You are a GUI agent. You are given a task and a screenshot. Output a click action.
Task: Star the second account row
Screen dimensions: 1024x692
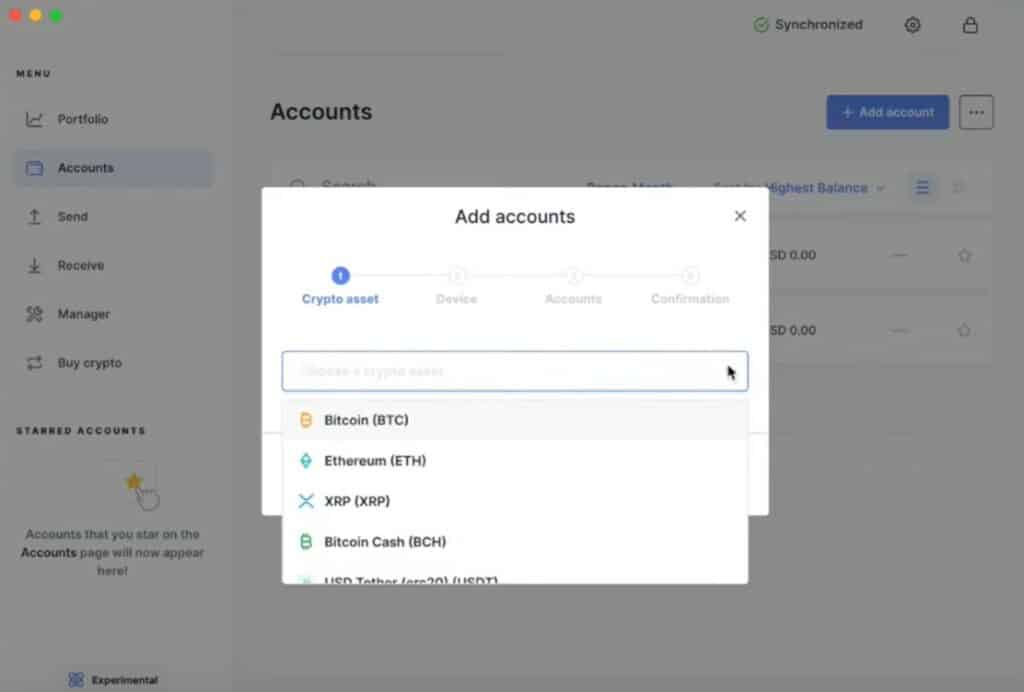(965, 330)
